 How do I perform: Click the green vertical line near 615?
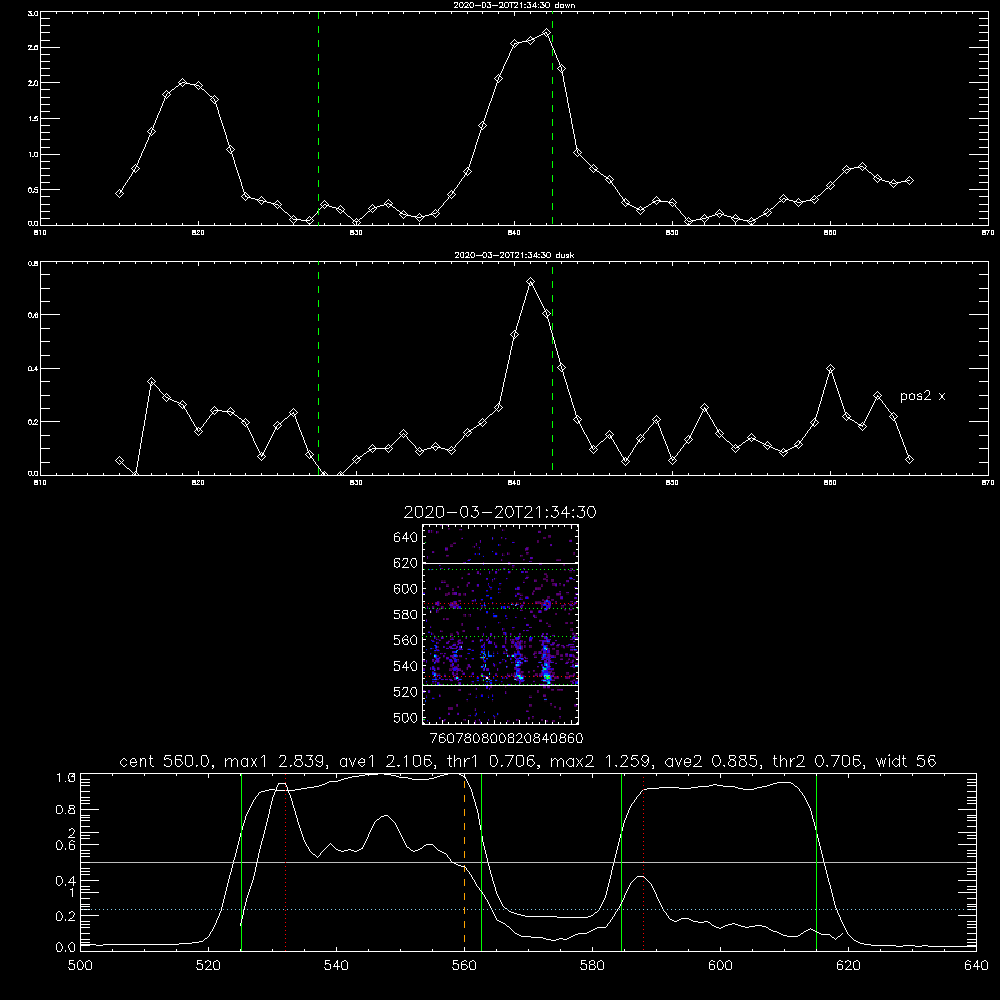point(816,861)
